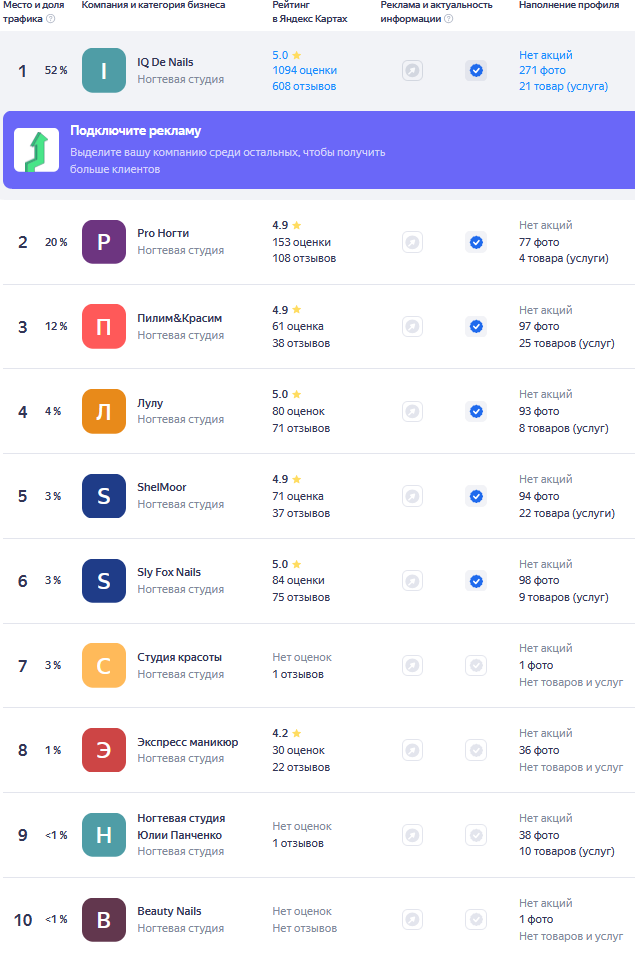Image resolution: width=635 pixels, height=959 pixels.
Task: Click the "Sly Fox Nails" company name
Action: coord(169,572)
